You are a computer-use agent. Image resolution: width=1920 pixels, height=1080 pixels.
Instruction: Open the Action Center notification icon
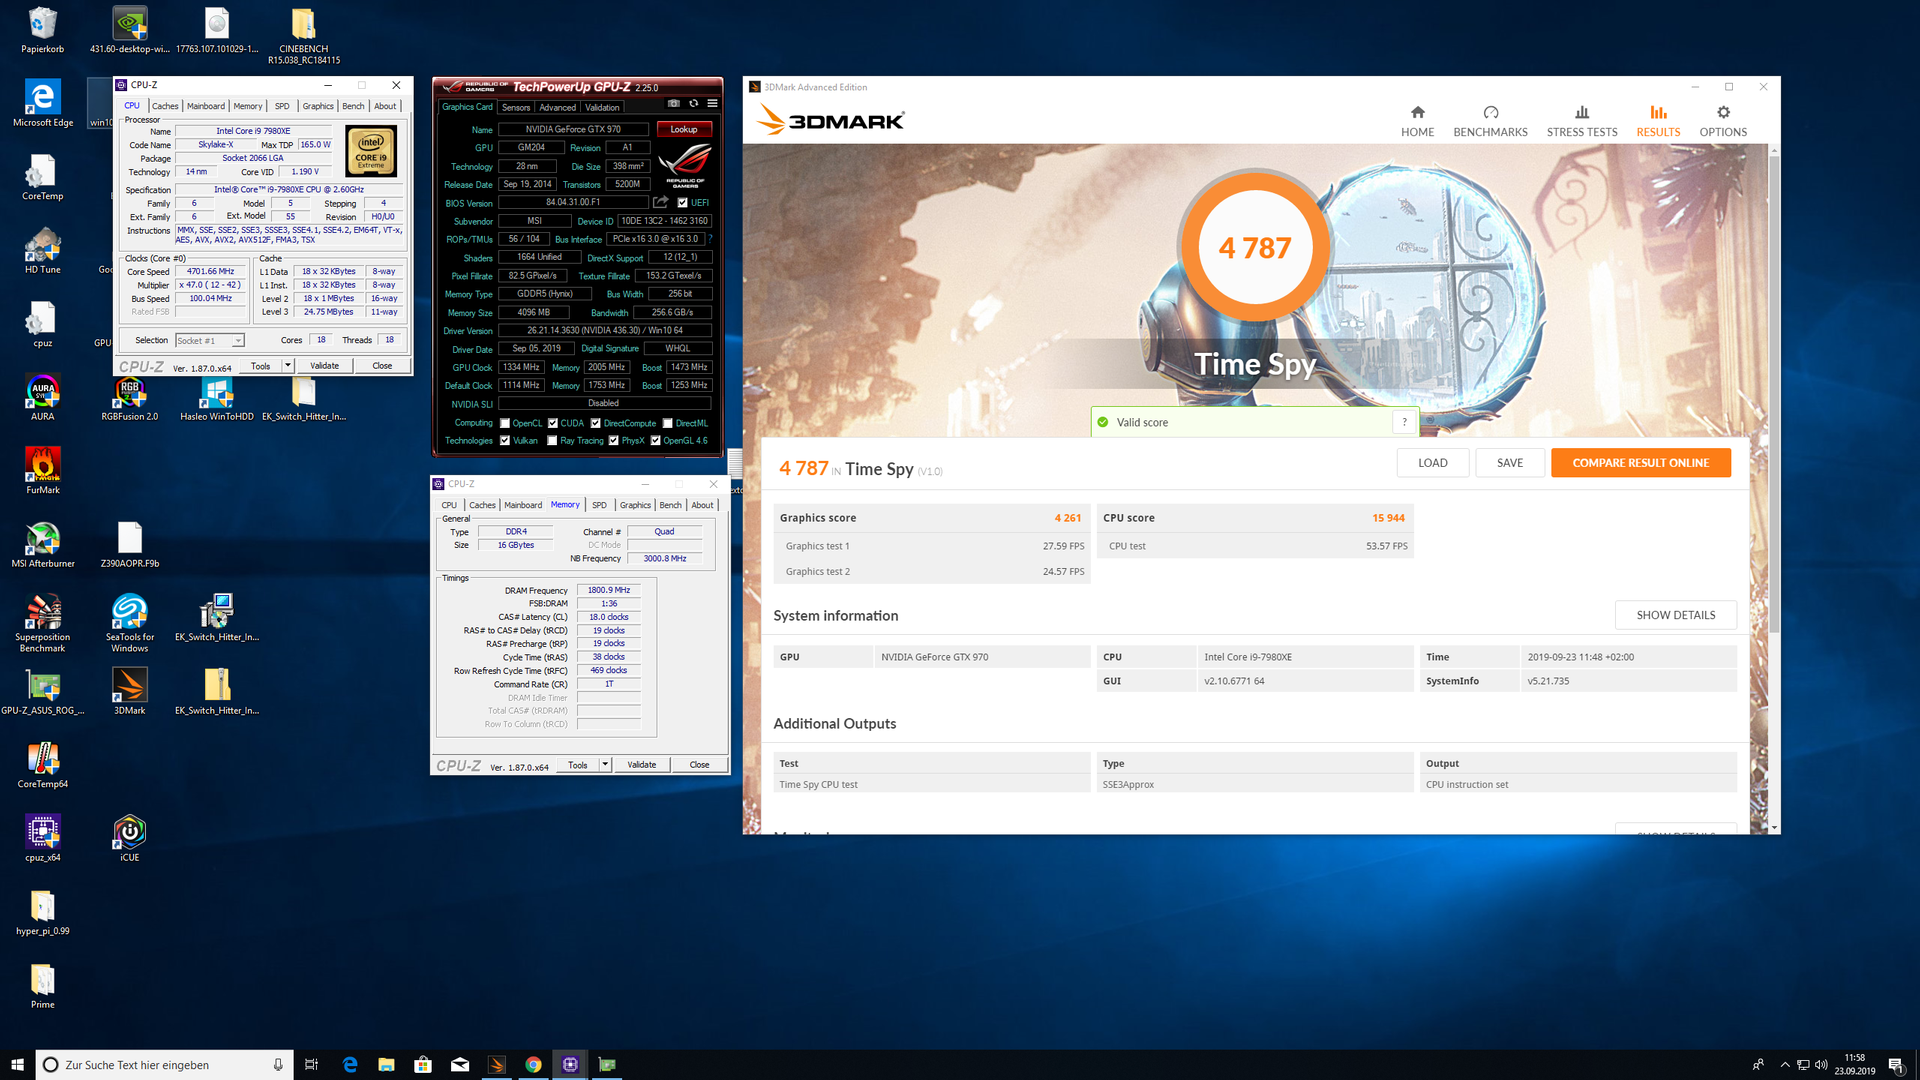[x=1896, y=1065]
